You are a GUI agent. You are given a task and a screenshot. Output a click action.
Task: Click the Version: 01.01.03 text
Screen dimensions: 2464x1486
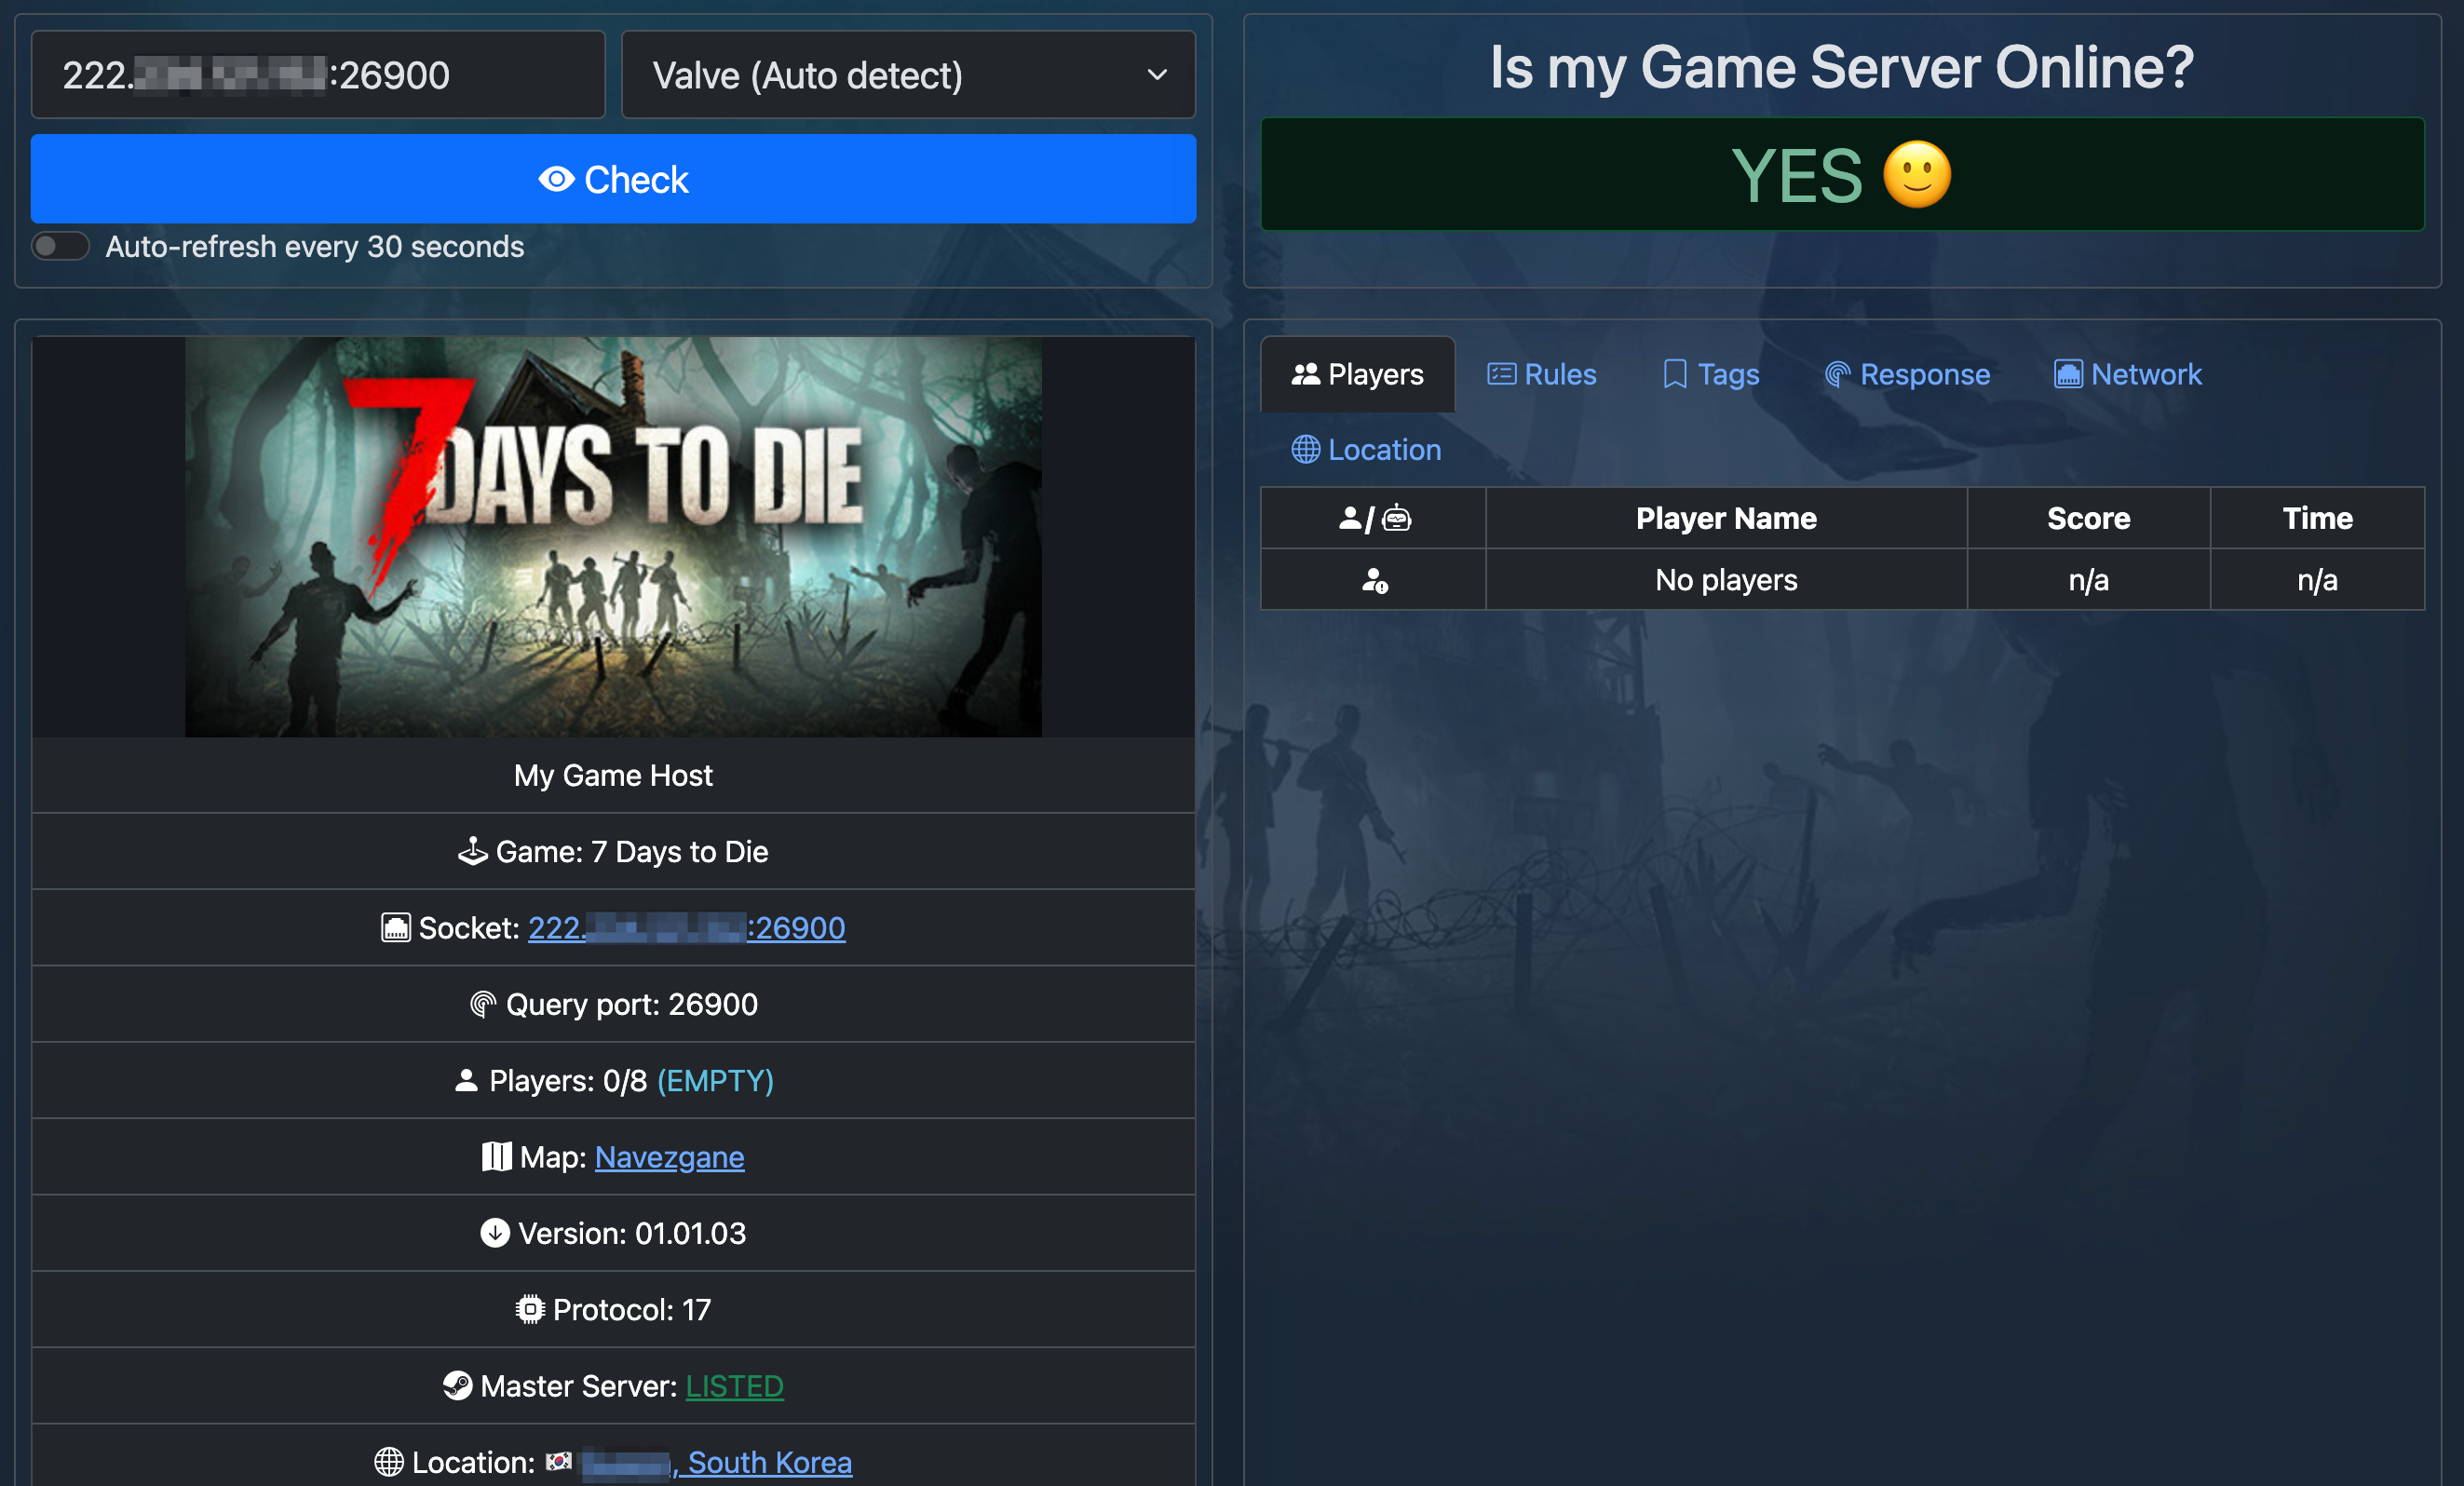point(632,1233)
